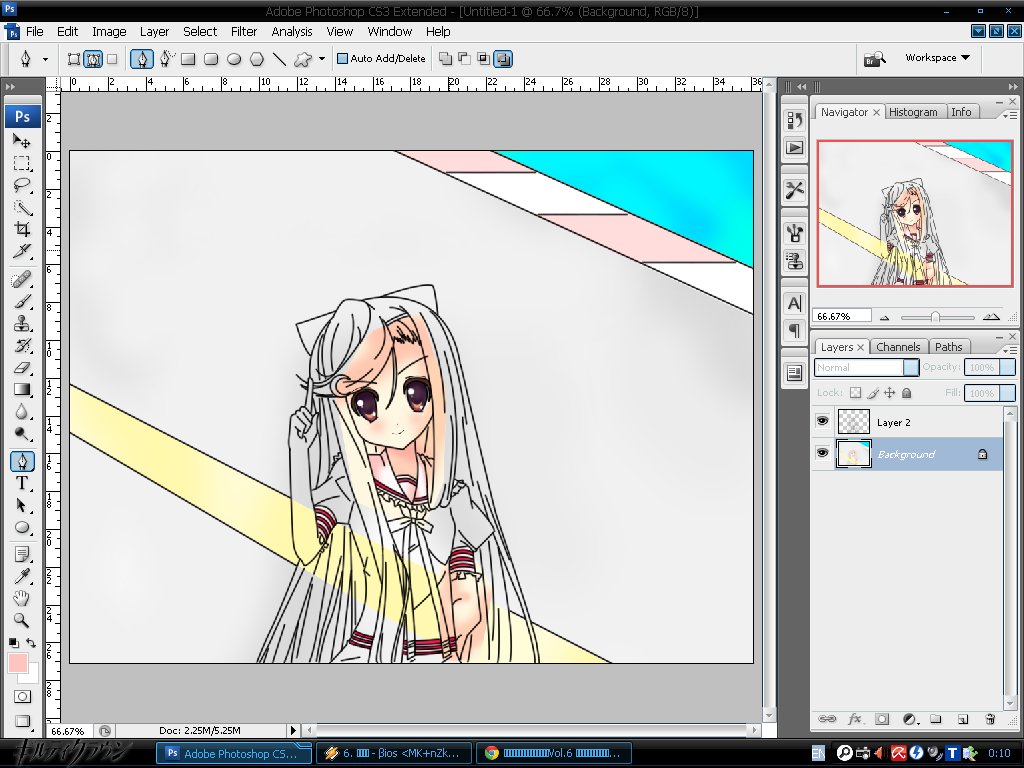The height and width of the screenshot is (768, 1024).
Task: Select the Notes tool
Action: [22, 555]
